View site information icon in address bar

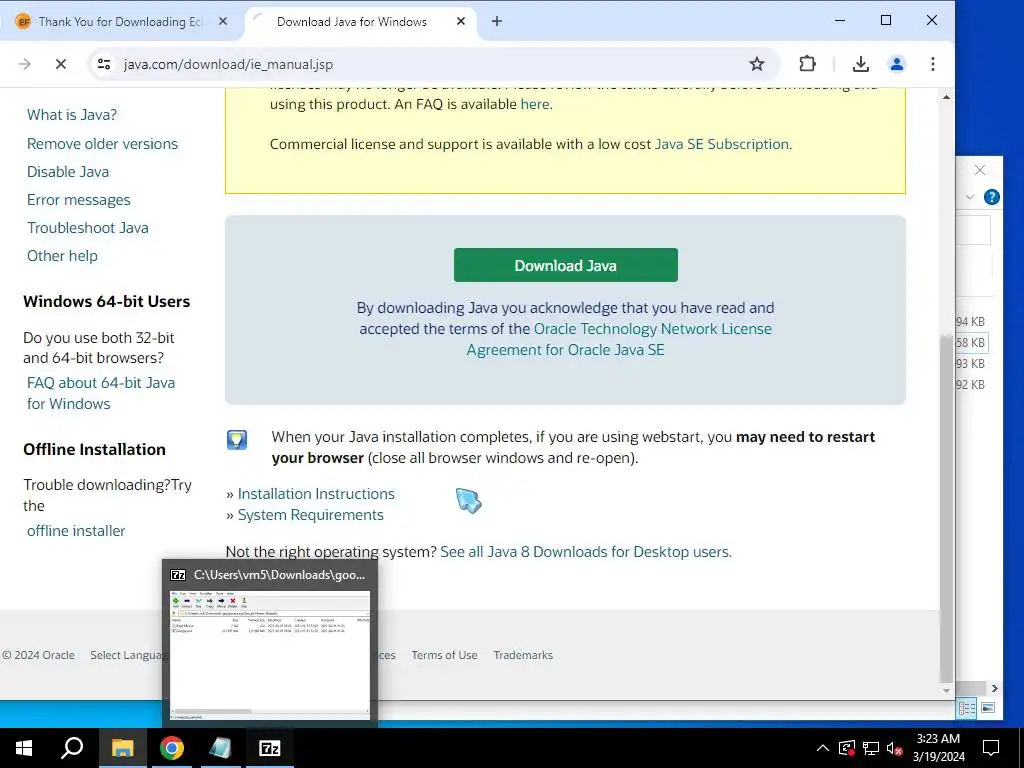pyautogui.click(x=104, y=64)
